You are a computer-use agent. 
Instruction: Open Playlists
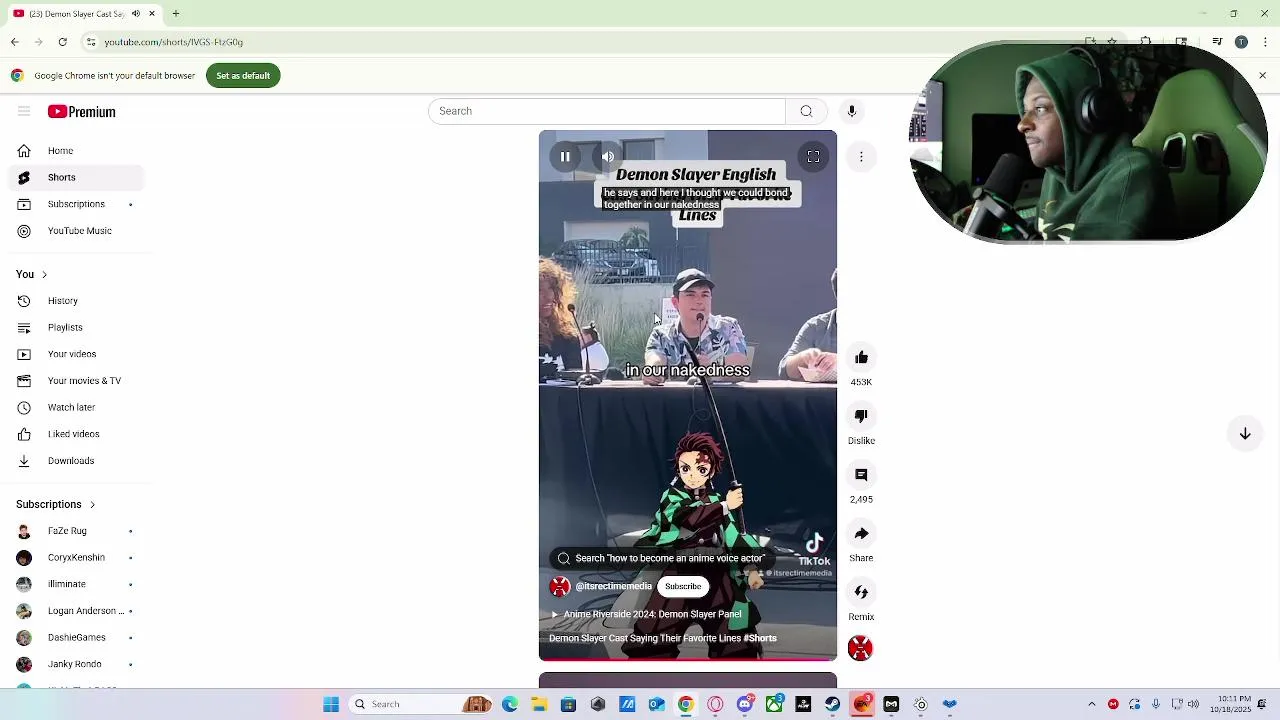[76, 327]
